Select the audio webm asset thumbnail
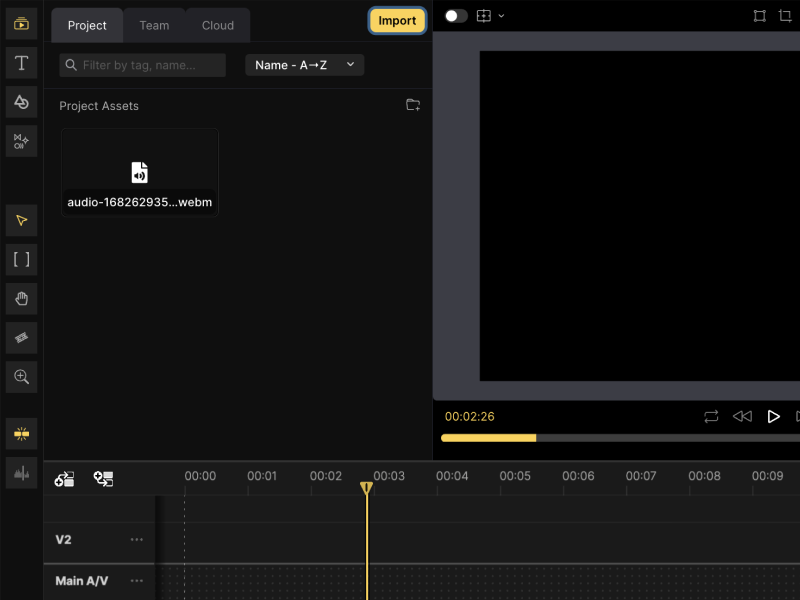This screenshot has width=800, height=600. pyautogui.click(x=139, y=172)
